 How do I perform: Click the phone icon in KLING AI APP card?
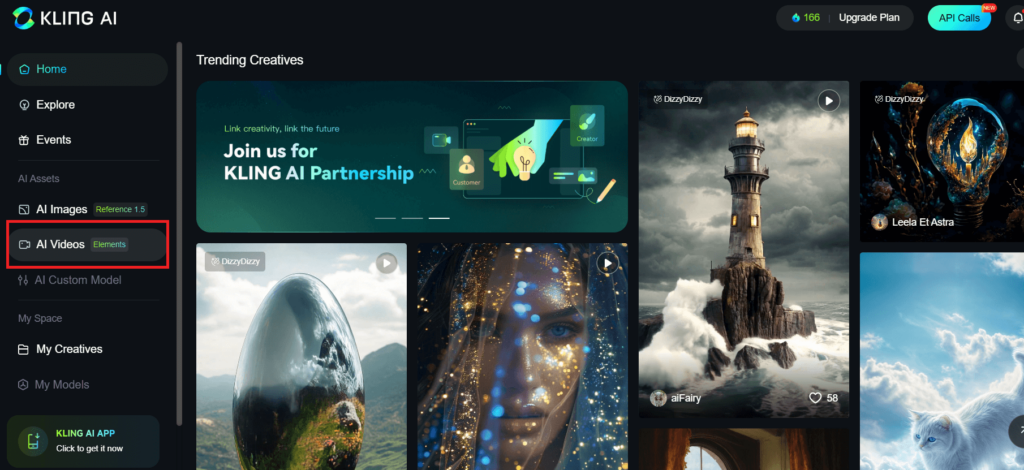33,441
